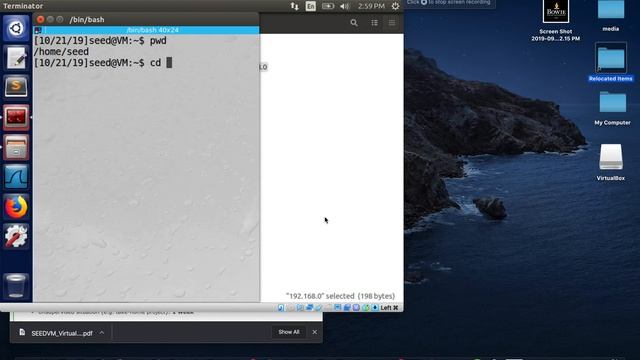This screenshot has width=640, height=360.
Task: Switch Files window to list view
Action: [x=374, y=23]
